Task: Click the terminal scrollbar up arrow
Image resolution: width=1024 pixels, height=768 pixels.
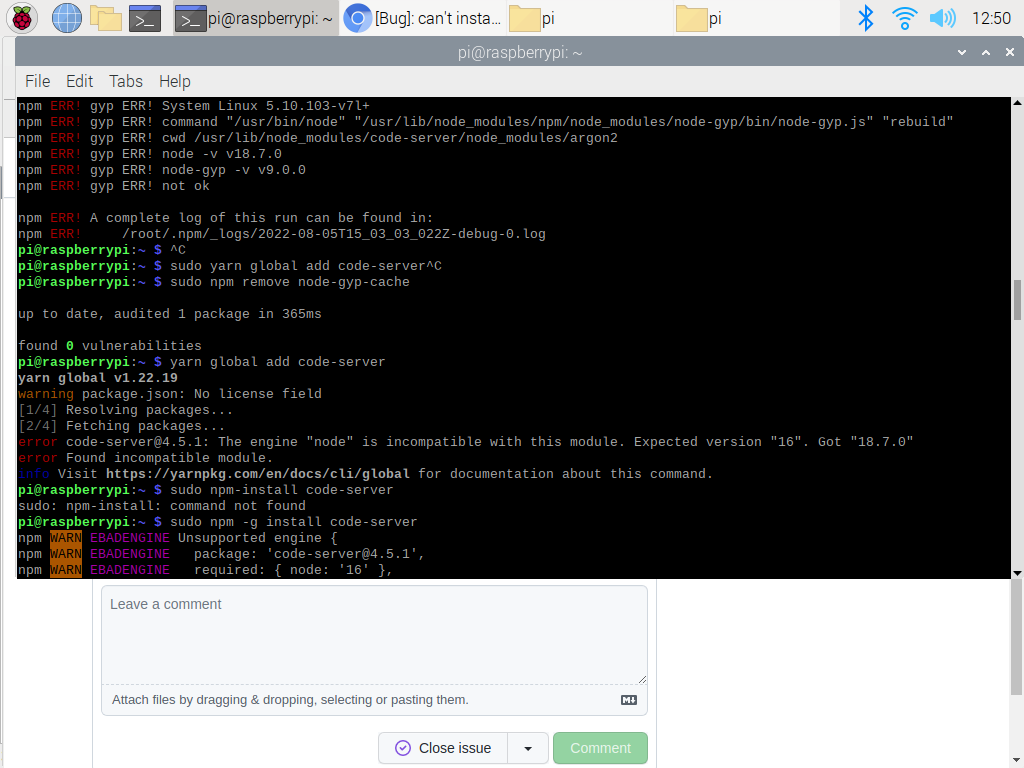Action: (x=1017, y=103)
